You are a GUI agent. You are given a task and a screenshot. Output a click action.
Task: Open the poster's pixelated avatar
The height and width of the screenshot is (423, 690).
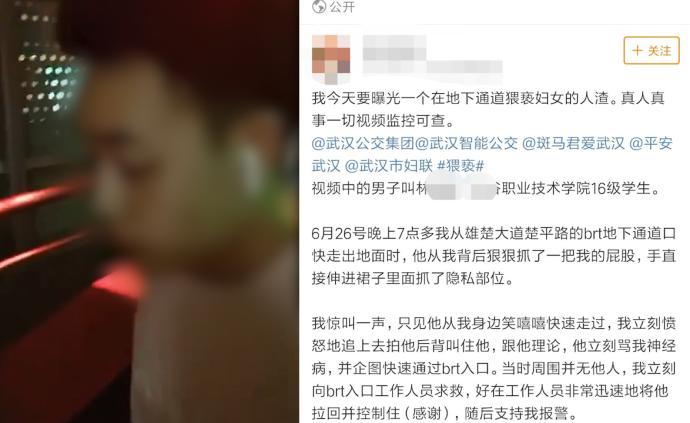point(331,59)
